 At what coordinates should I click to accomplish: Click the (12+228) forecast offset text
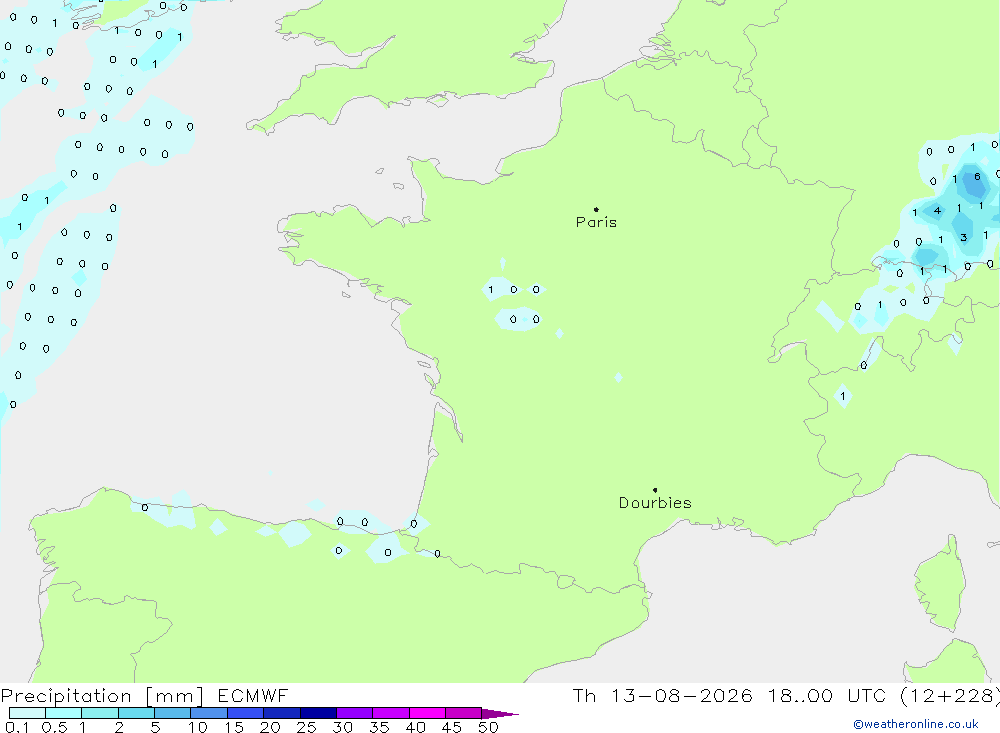(950, 696)
